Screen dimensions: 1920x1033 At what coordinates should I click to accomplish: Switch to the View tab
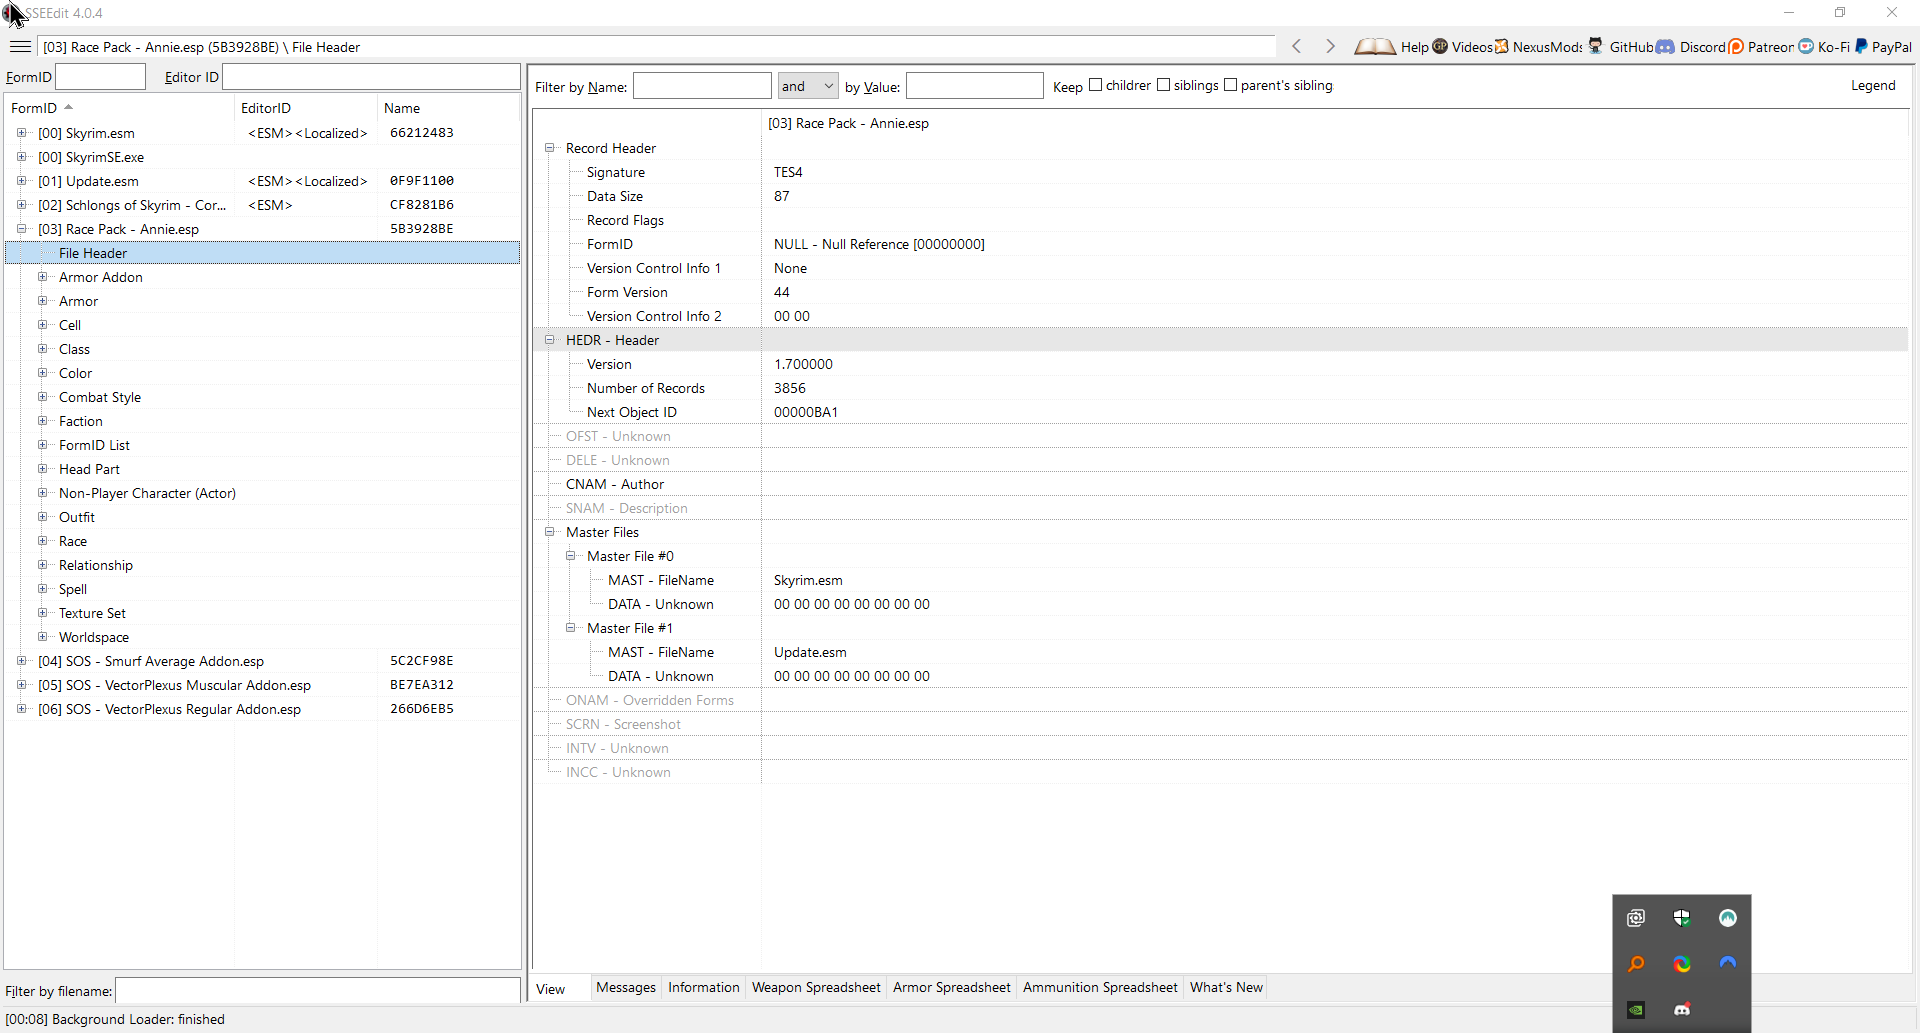coord(551,989)
